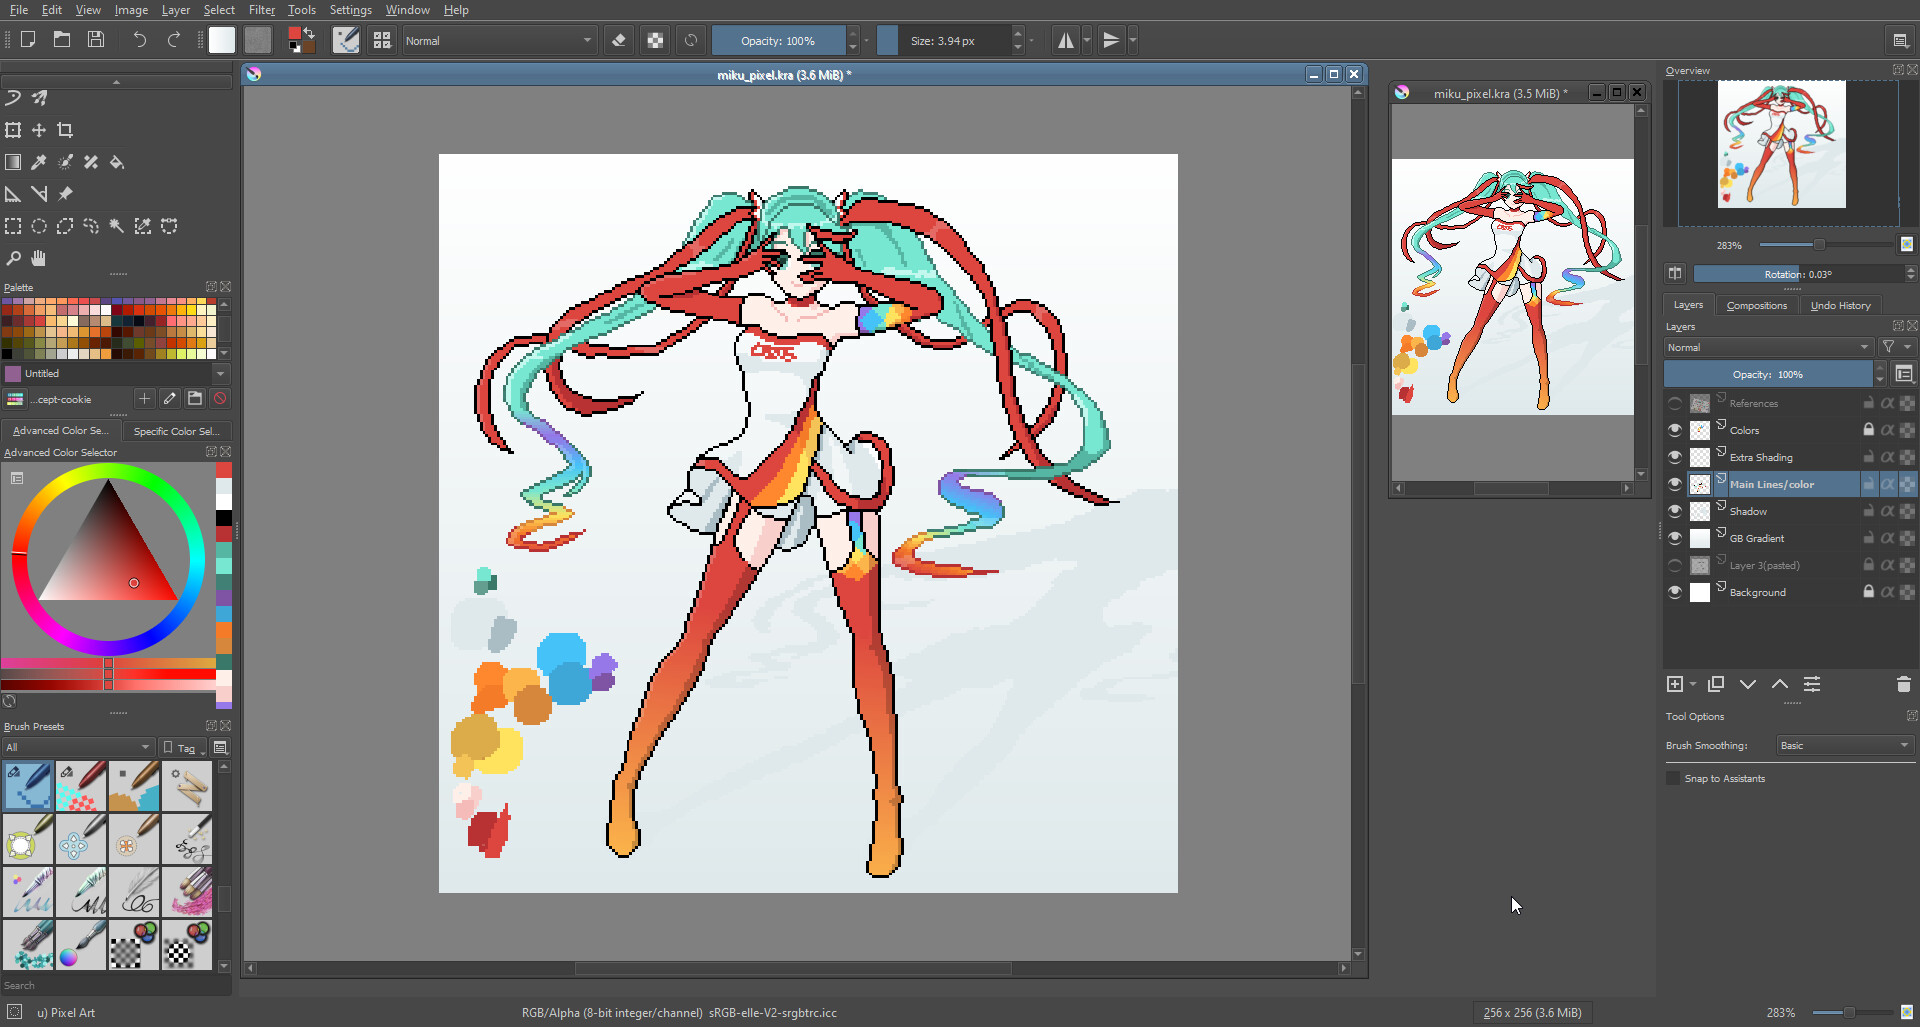Open the horizontal mirror options arrow
Screen dimensions: 1920x1027
tap(1086, 41)
